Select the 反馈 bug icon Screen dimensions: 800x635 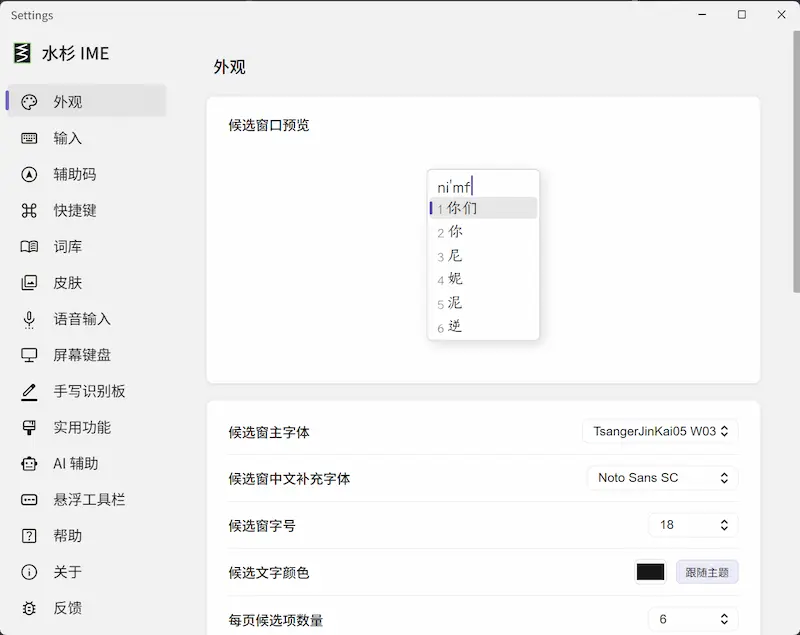pos(29,608)
